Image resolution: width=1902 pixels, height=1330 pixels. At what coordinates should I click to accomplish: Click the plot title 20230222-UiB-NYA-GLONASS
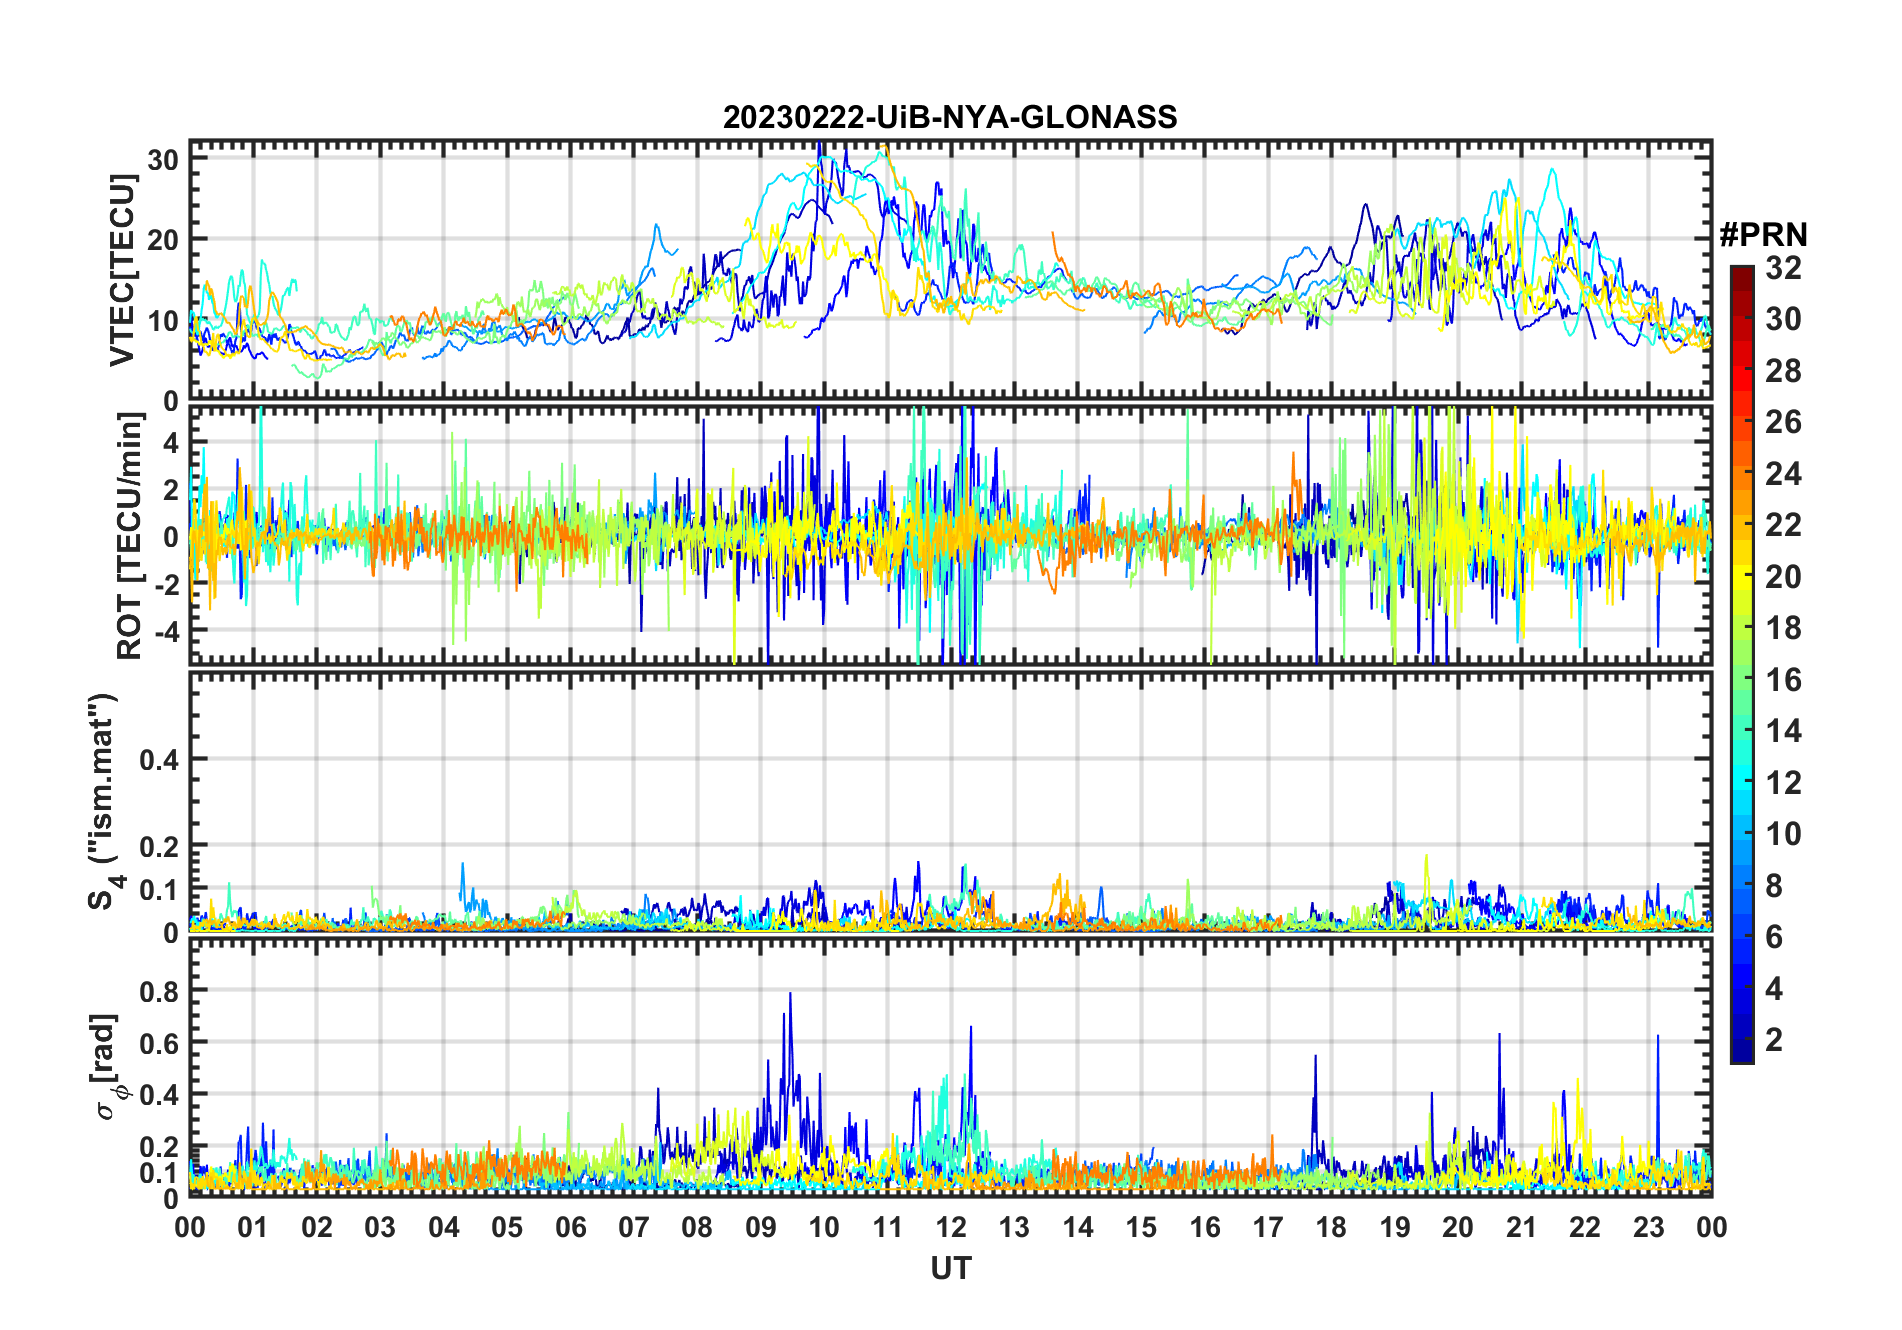pos(950,117)
